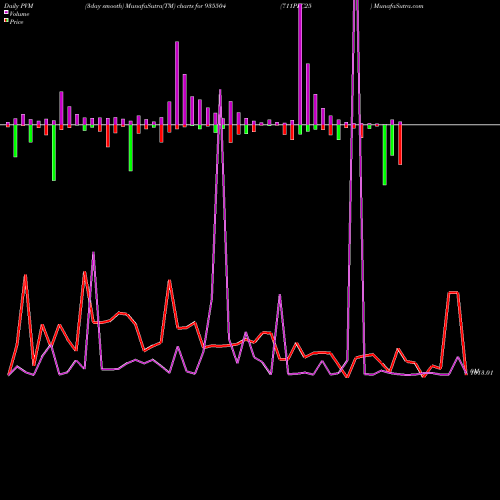
Task: Click the chart heading mentioning 935504
Action: (155, 6)
